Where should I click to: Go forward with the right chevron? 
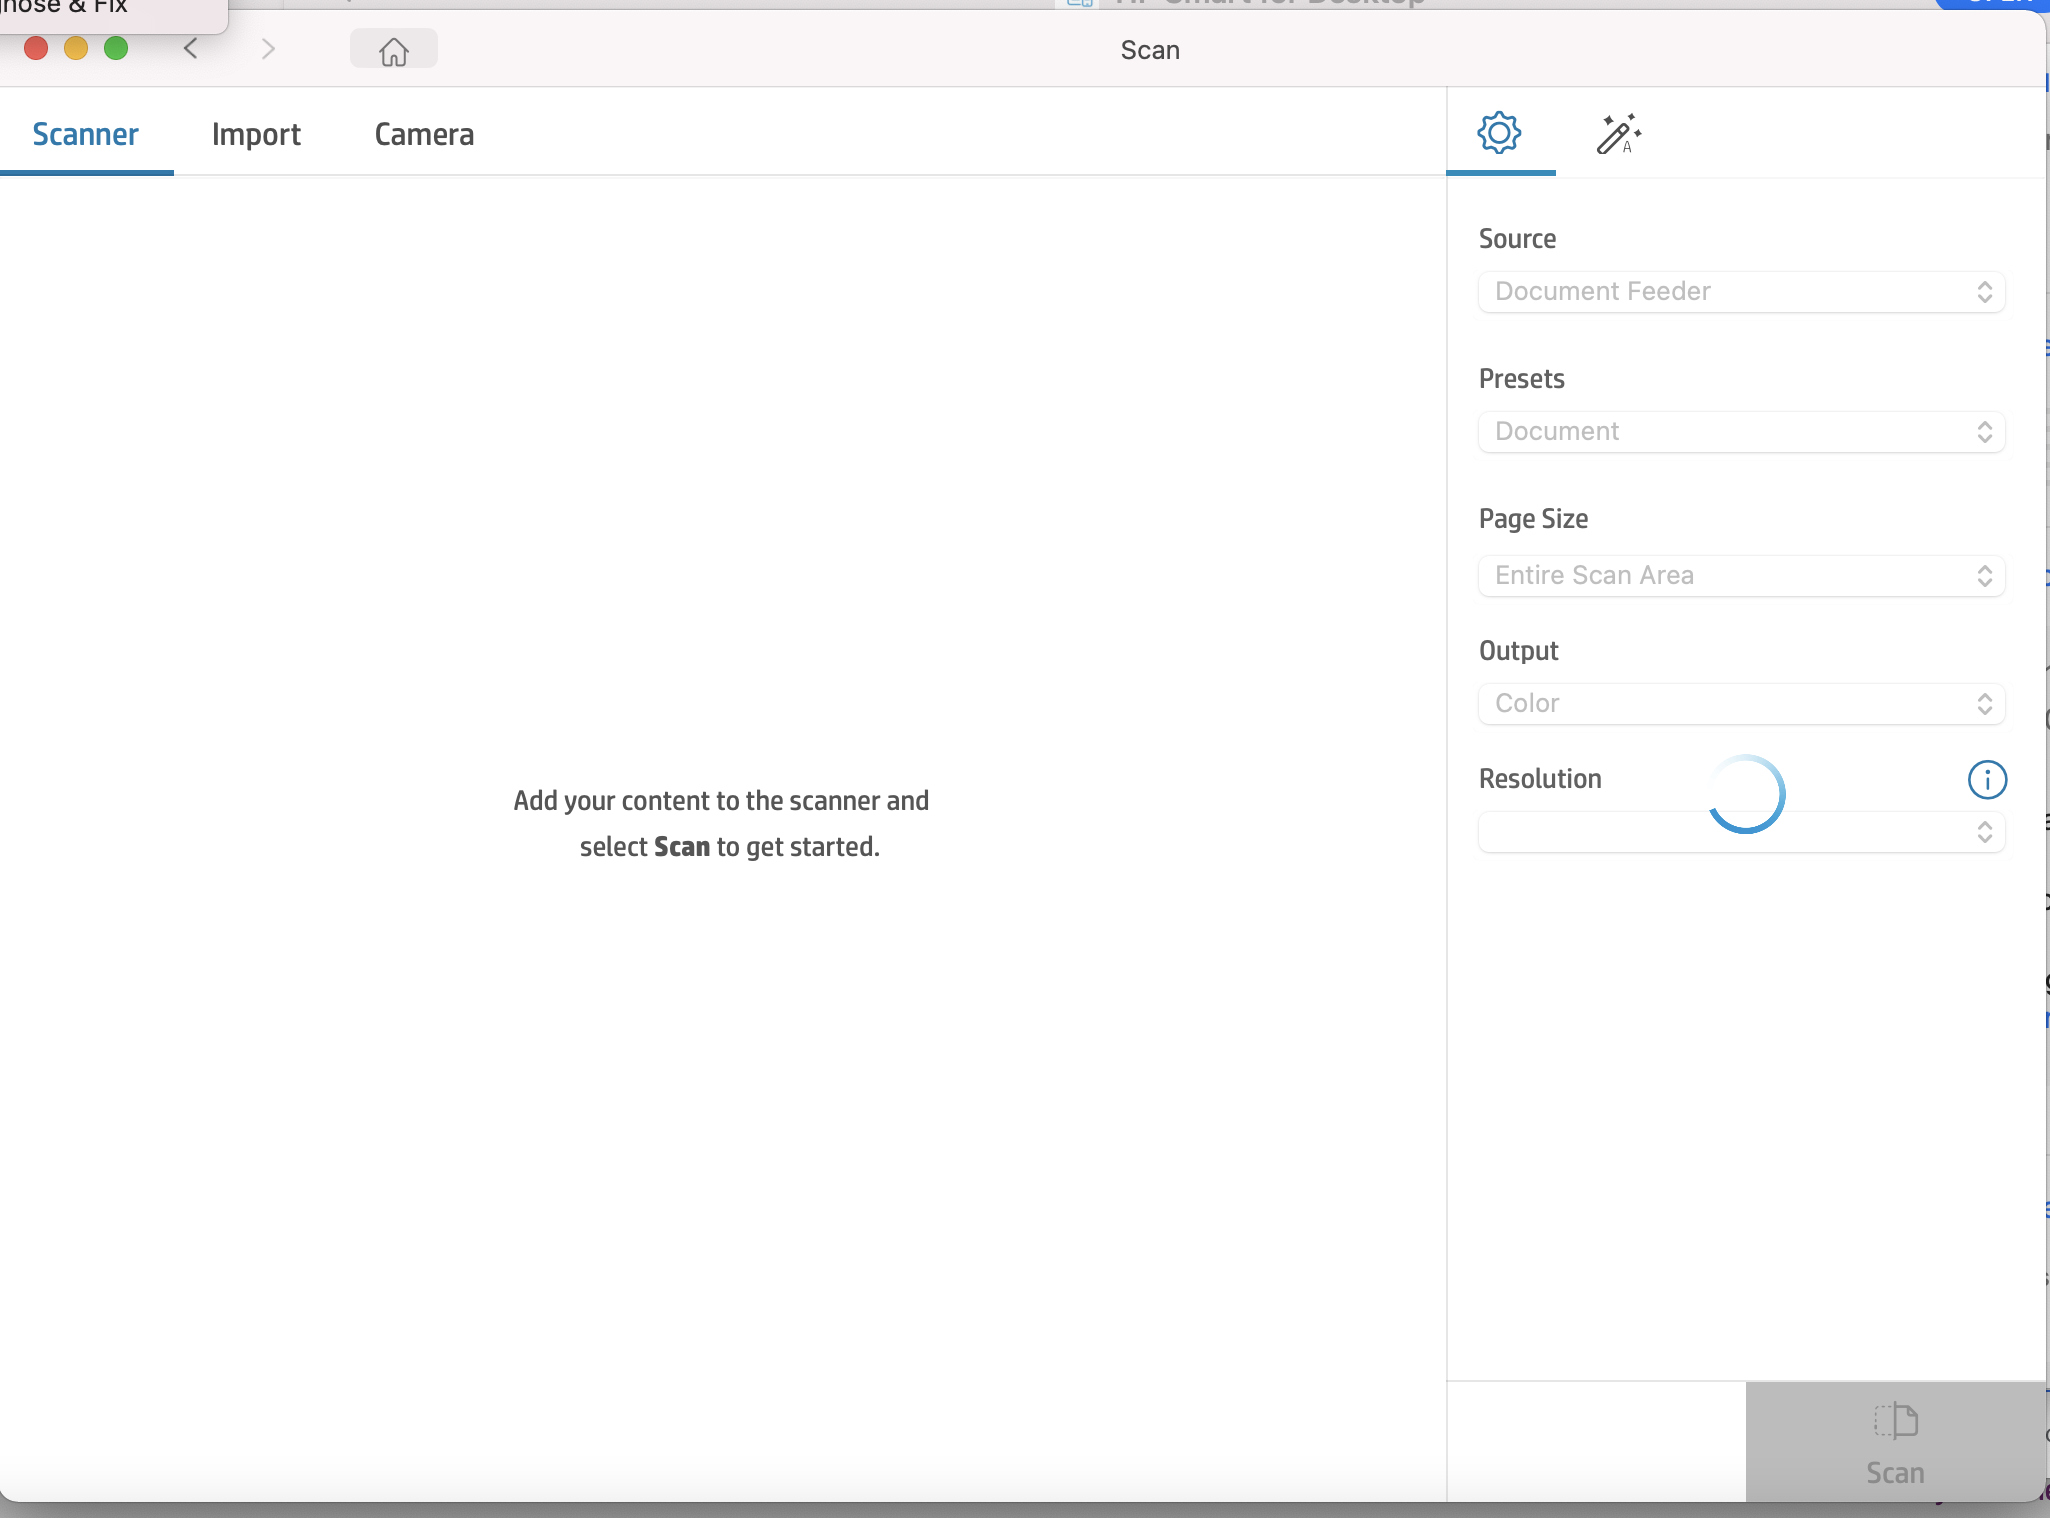coord(267,49)
